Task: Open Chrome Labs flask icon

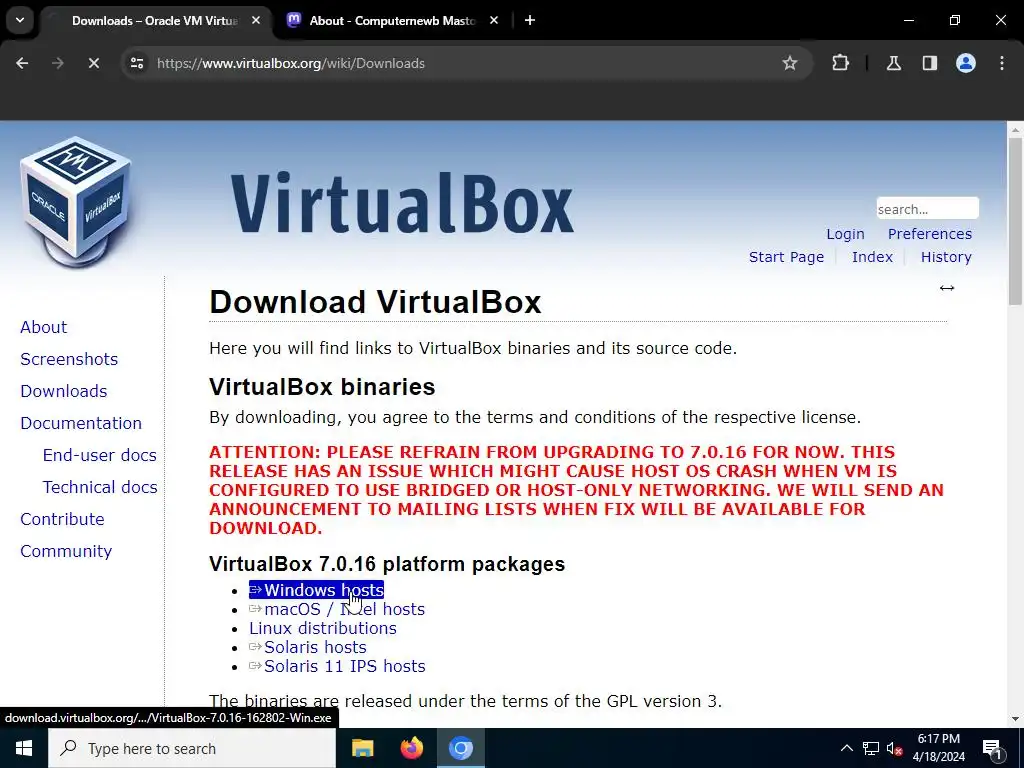Action: click(893, 63)
